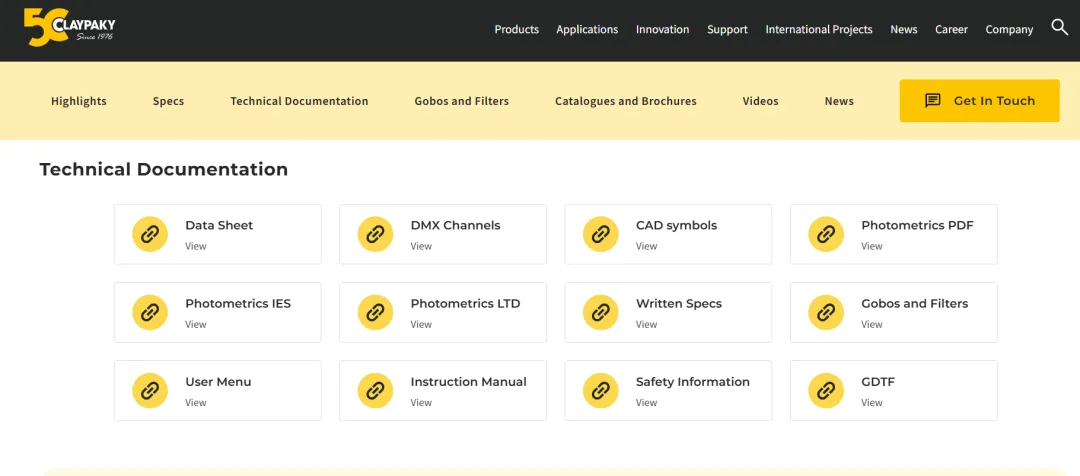Open the Career page
The width and height of the screenshot is (1080, 476).
(x=951, y=30)
